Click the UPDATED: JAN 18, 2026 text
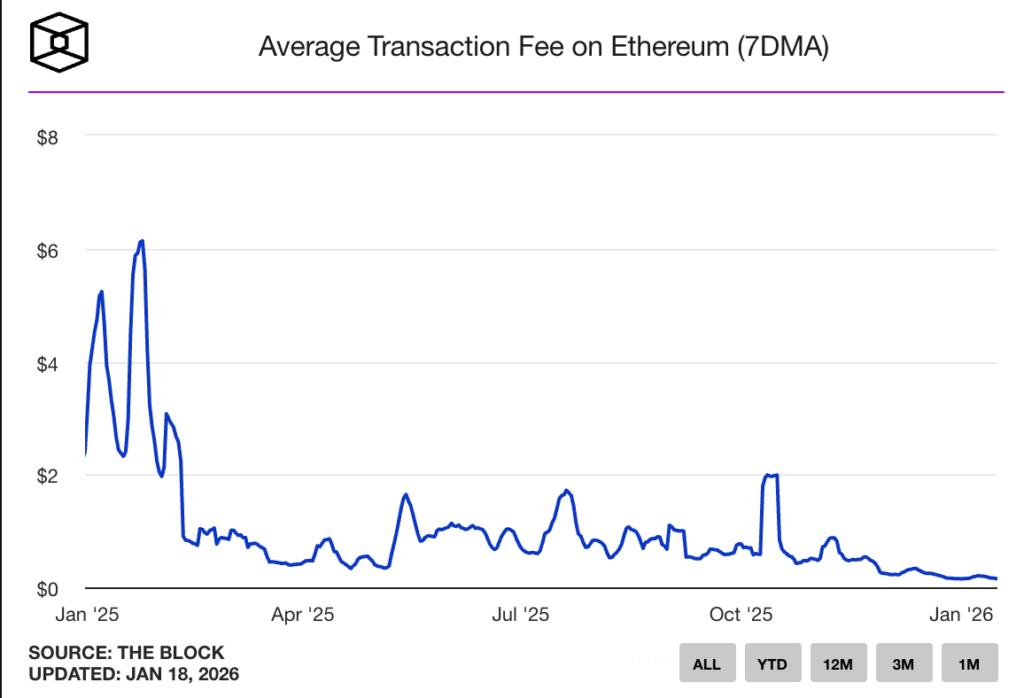This screenshot has width=1024, height=698. (133, 674)
